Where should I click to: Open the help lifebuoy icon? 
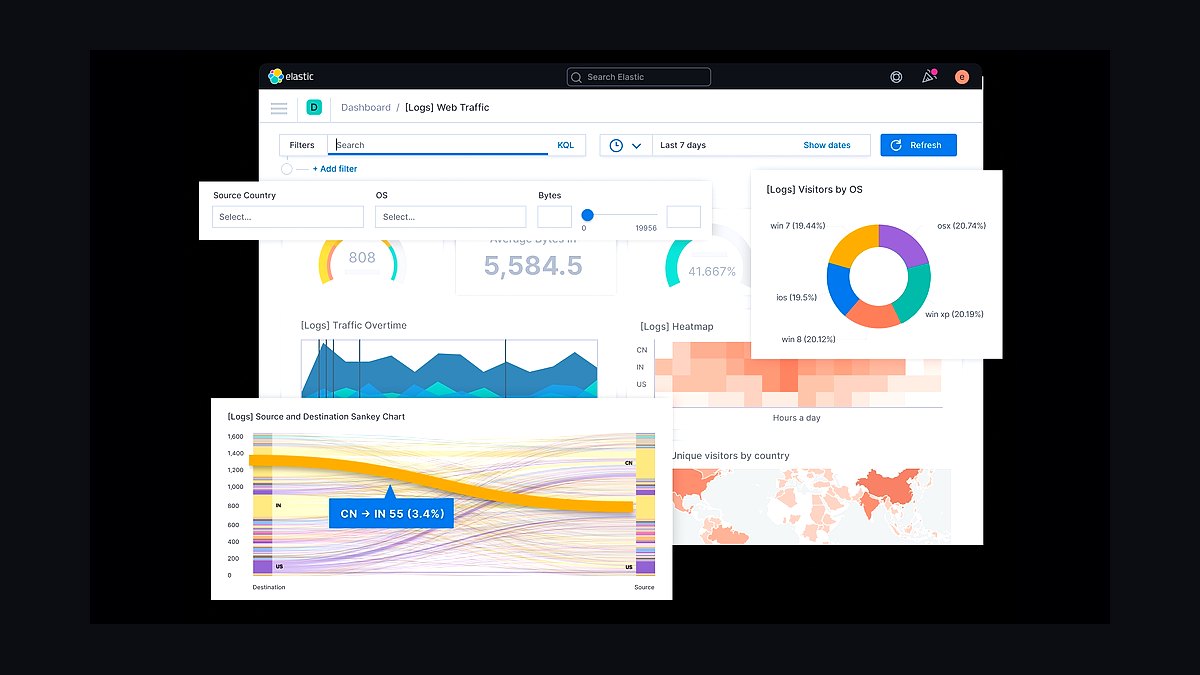click(896, 77)
